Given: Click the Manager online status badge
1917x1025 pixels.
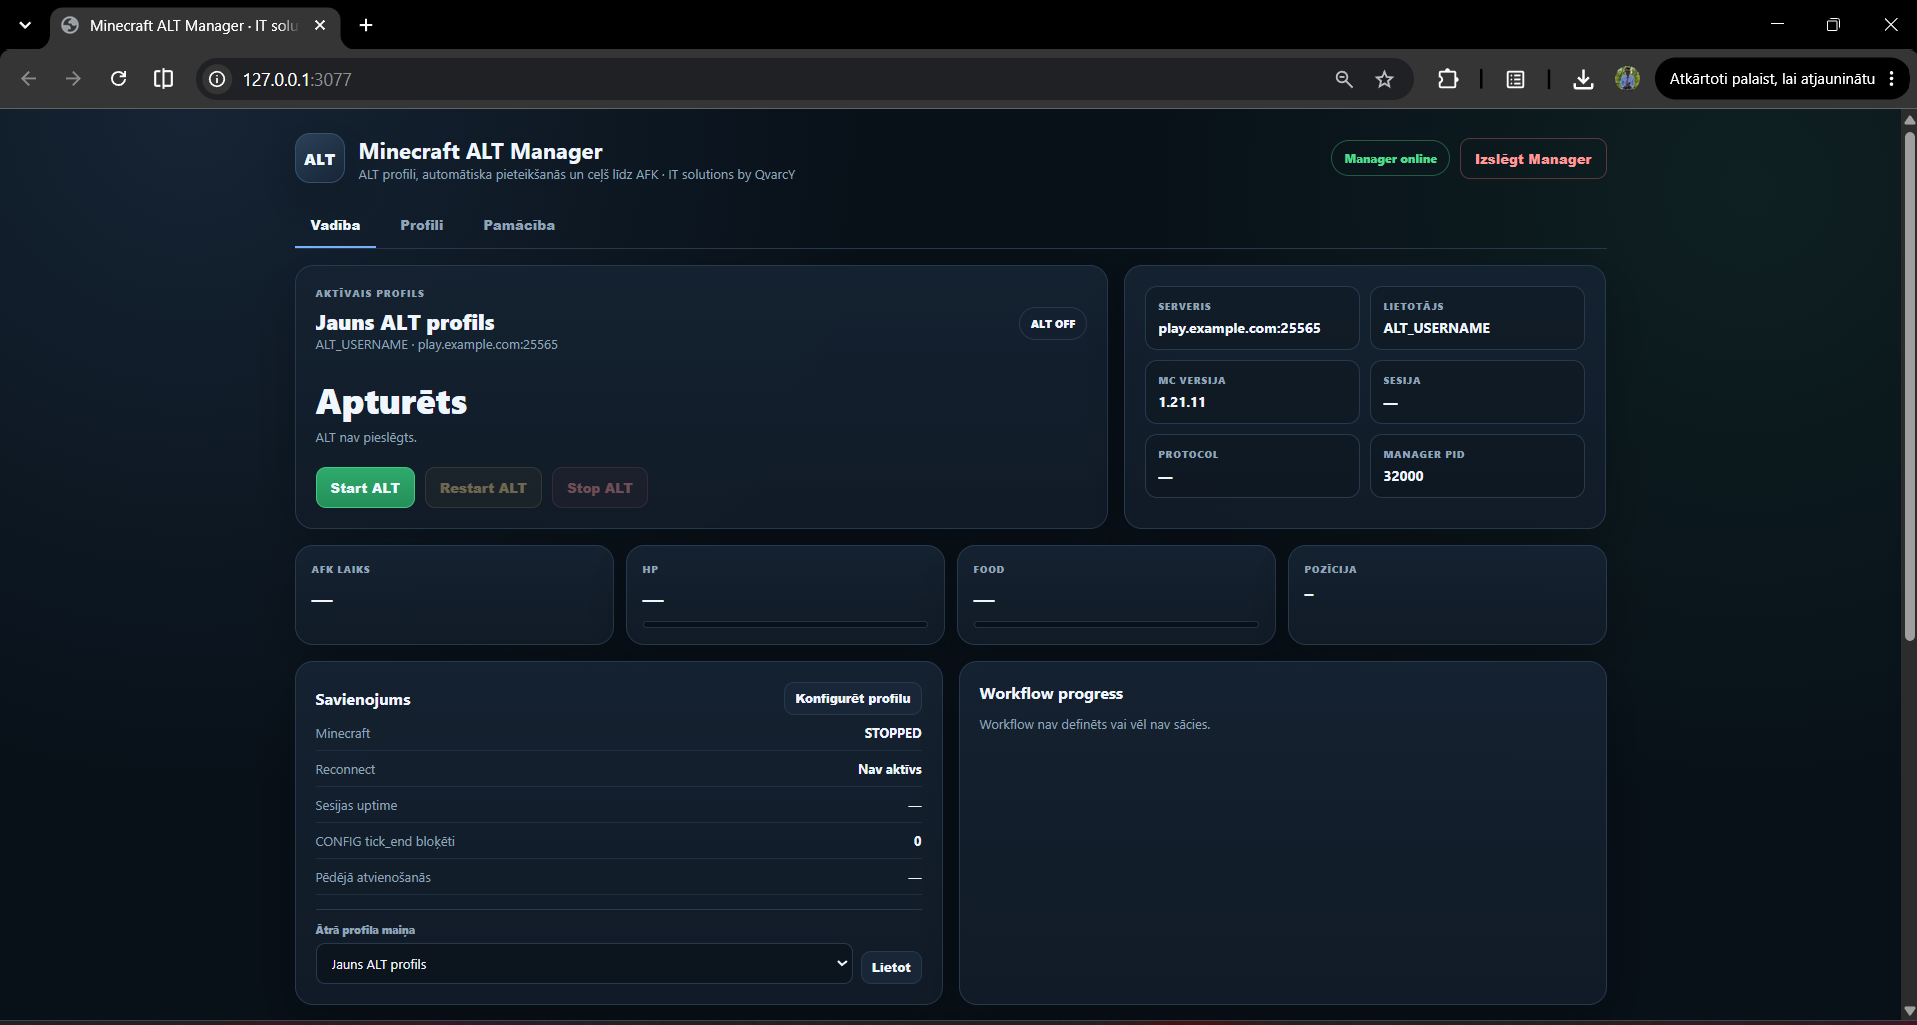Looking at the screenshot, I should (1390, 159).
